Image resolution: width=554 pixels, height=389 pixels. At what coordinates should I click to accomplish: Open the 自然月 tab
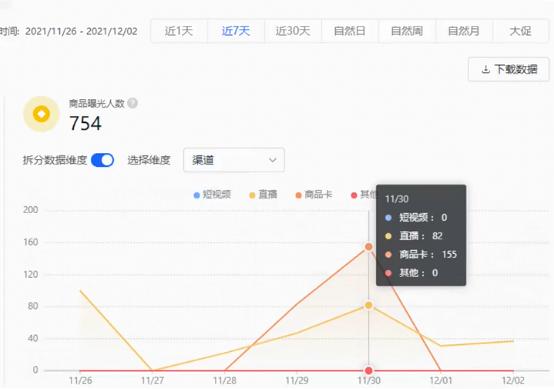click(464, 31)
